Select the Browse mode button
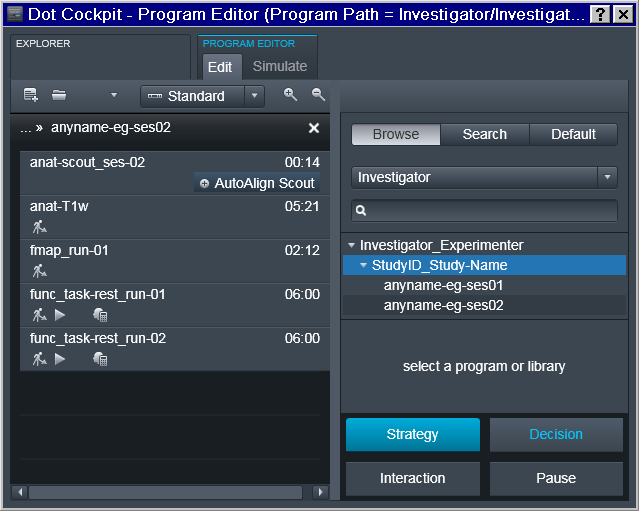639x511 pixels. point(396,134)
